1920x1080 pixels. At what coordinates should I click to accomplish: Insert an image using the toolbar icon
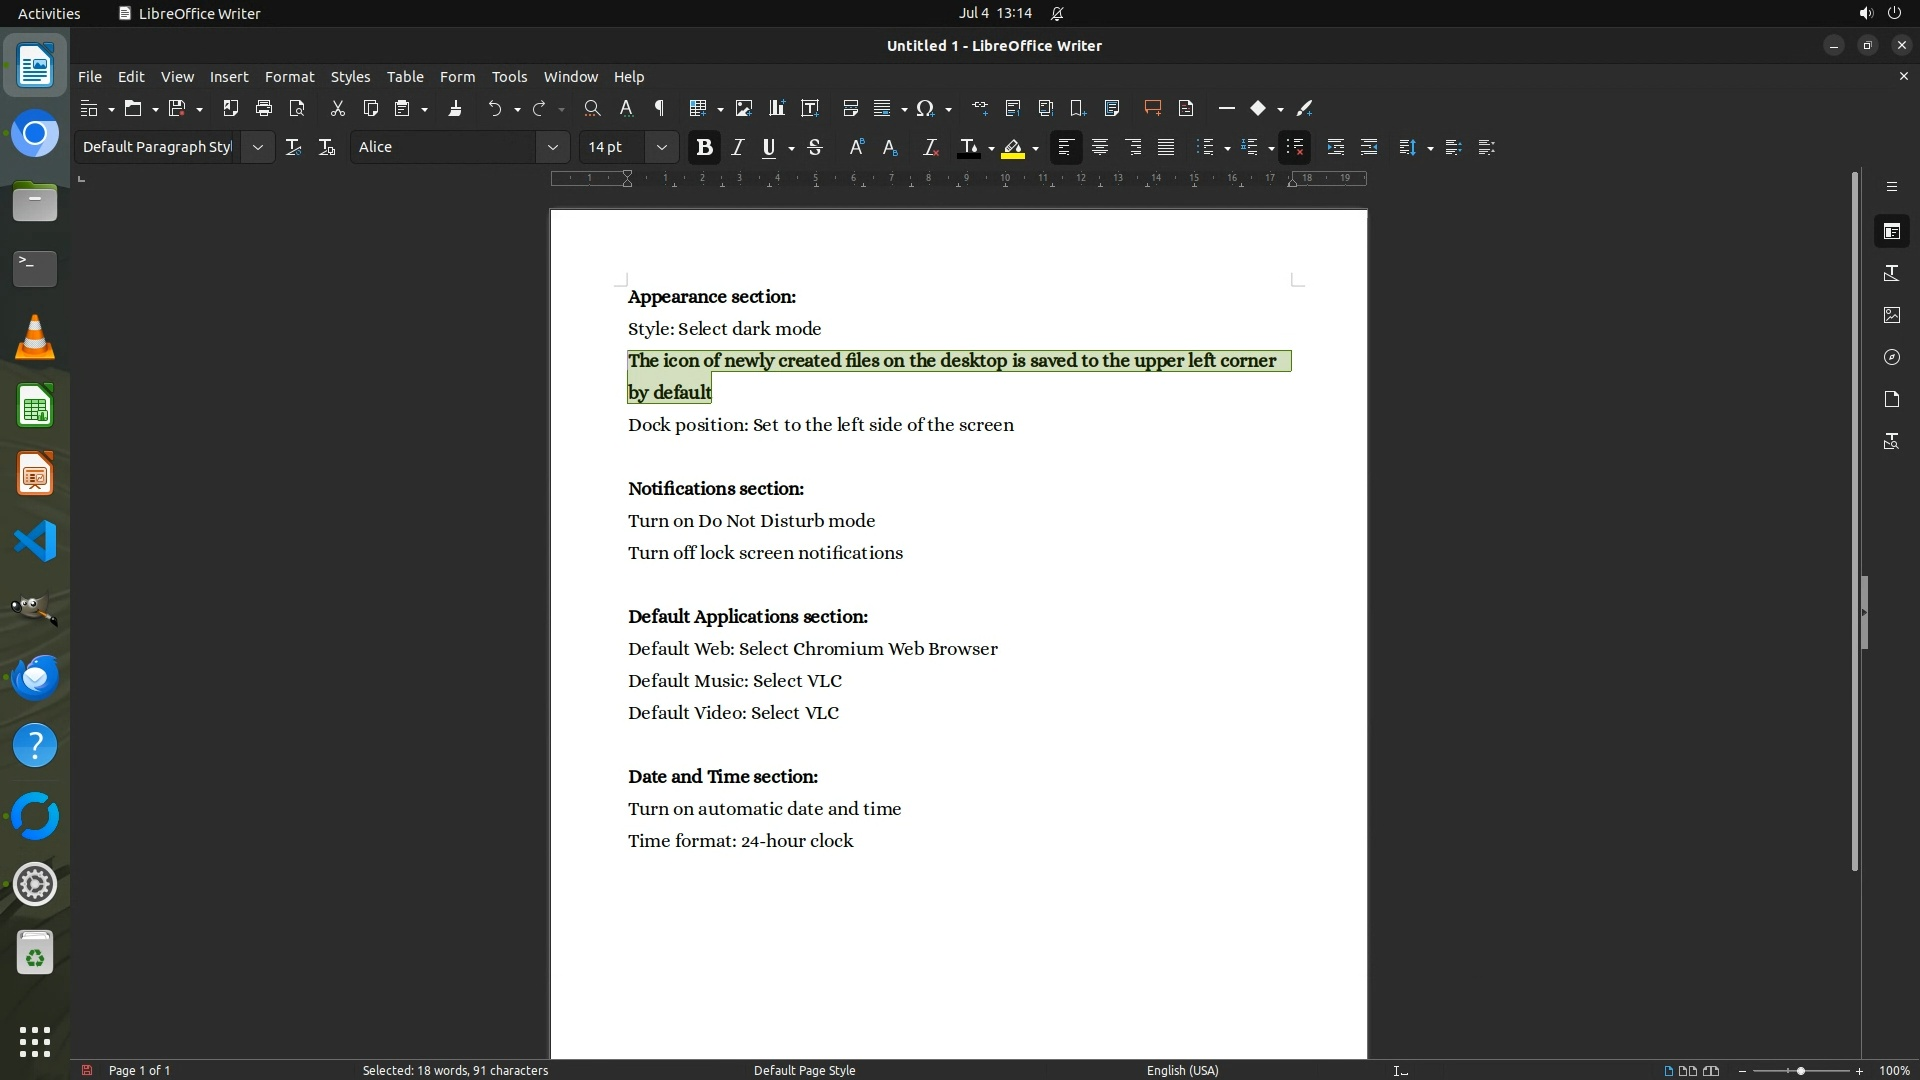743,108
